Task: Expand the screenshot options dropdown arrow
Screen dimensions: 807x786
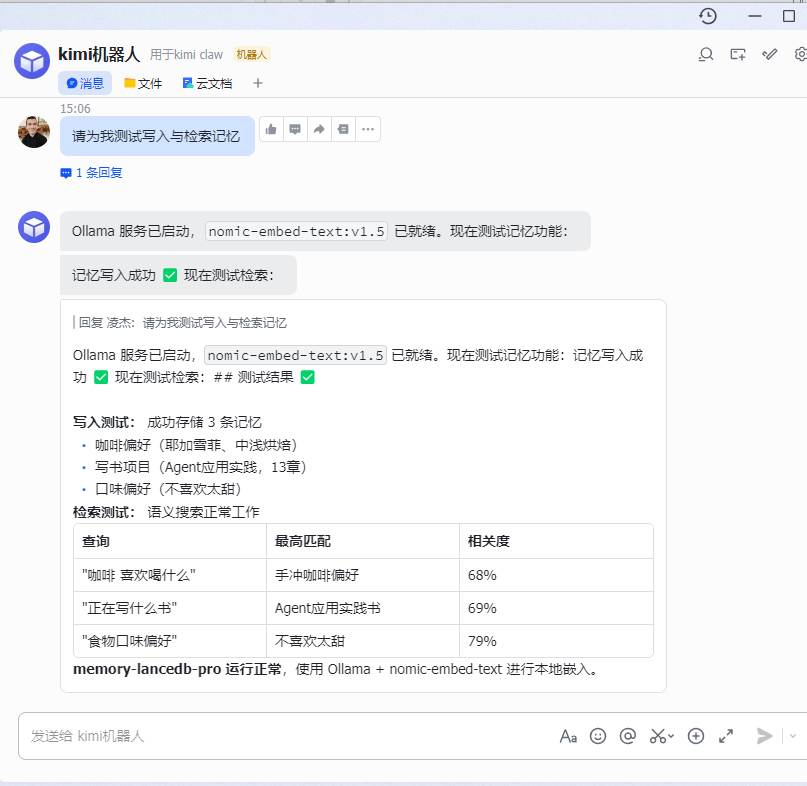Action: coord(671,736)
